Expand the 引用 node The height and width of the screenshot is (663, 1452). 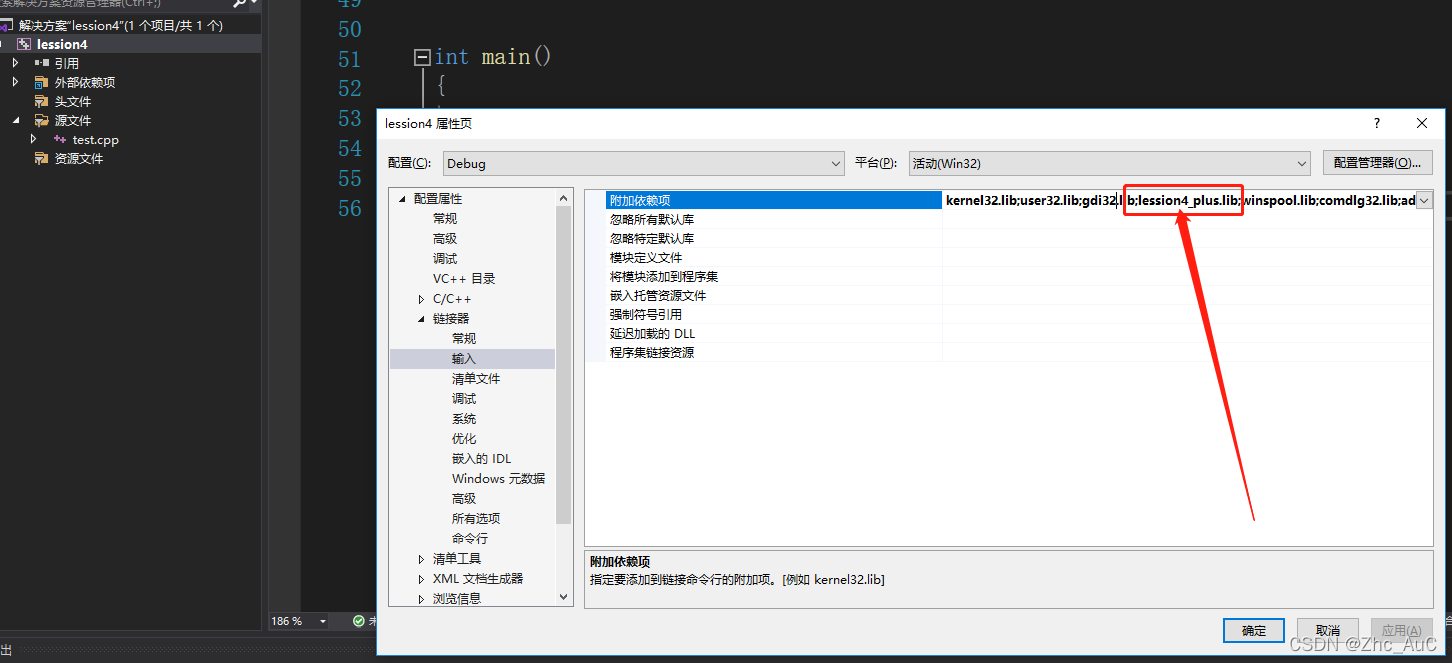(15, 63)
